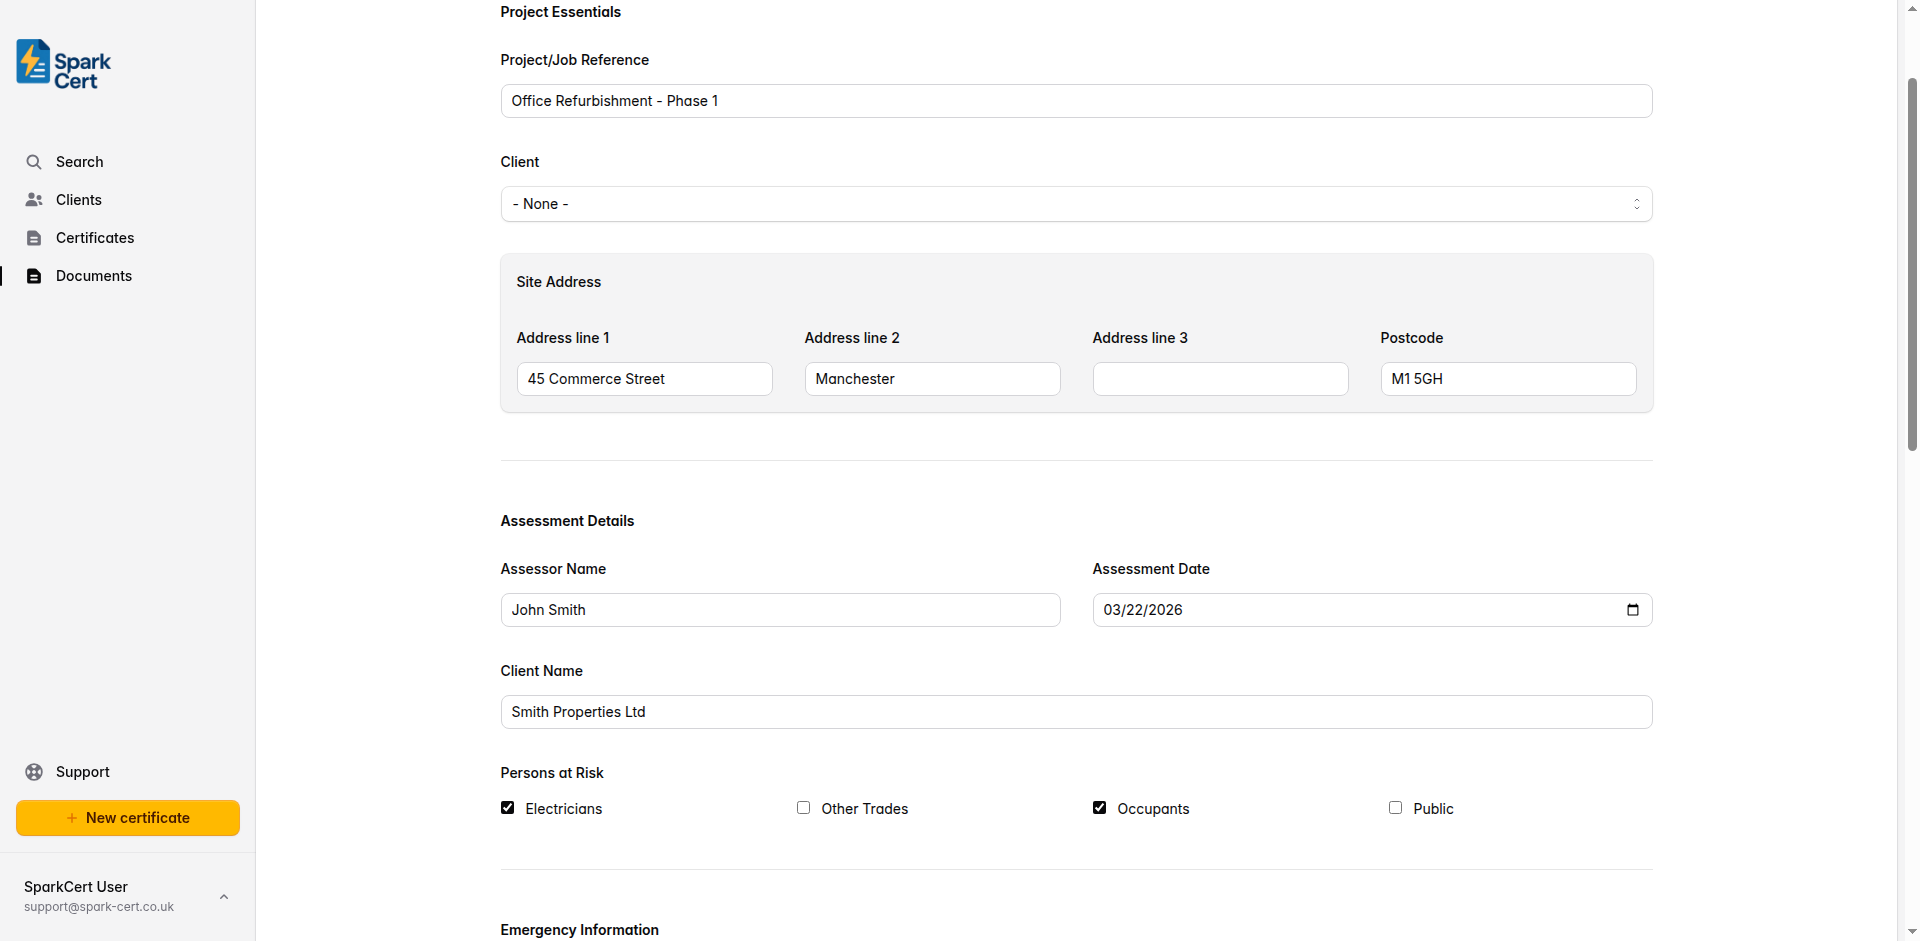Click inside the Project/Job Reference field
The image size is (1920, 941).
point(1075,100)
